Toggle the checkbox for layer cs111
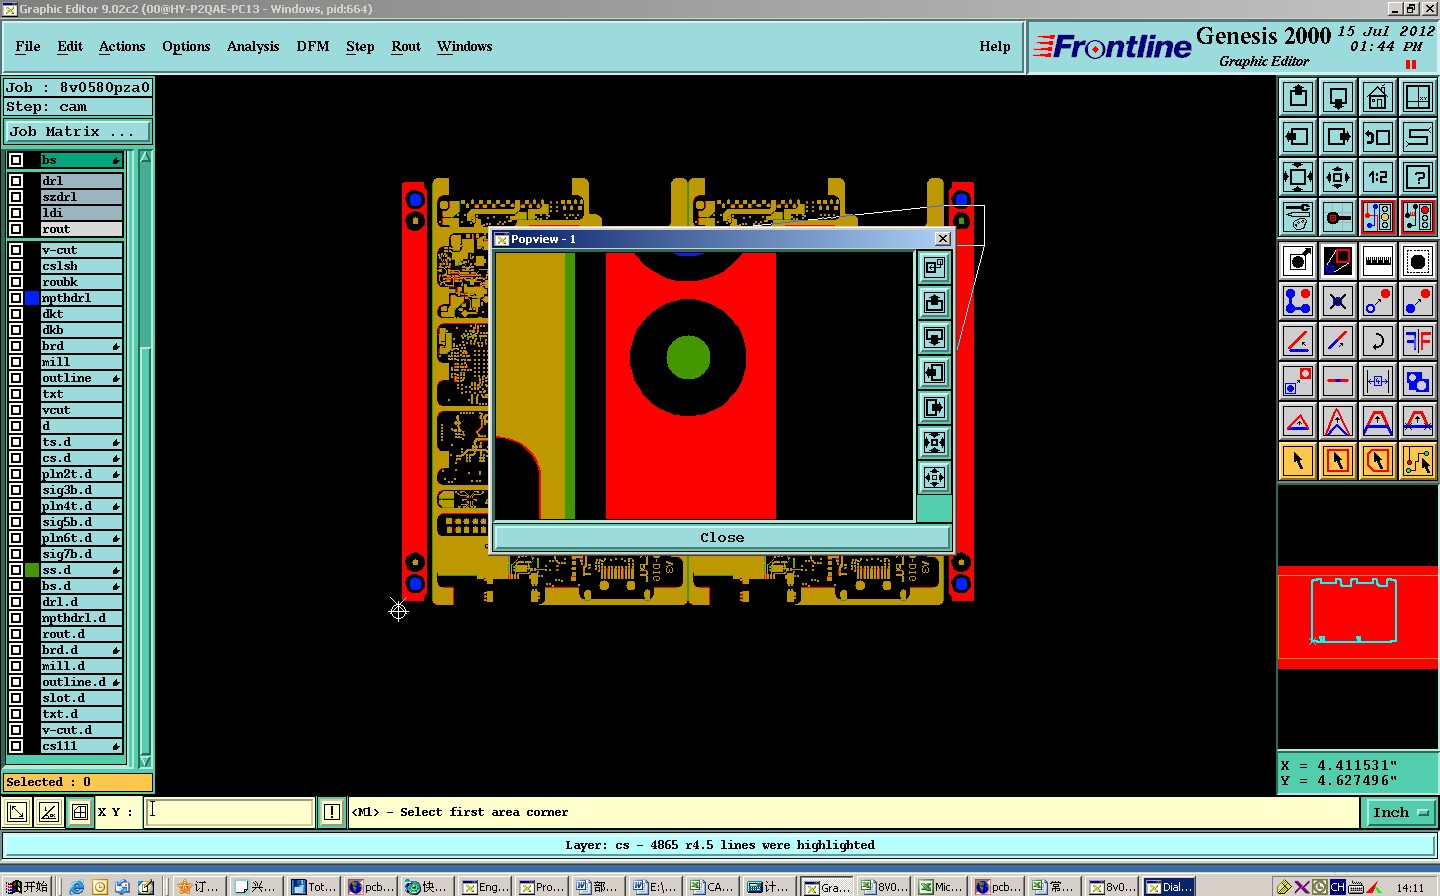This screenshot has width=1440, height=896. 16,746
